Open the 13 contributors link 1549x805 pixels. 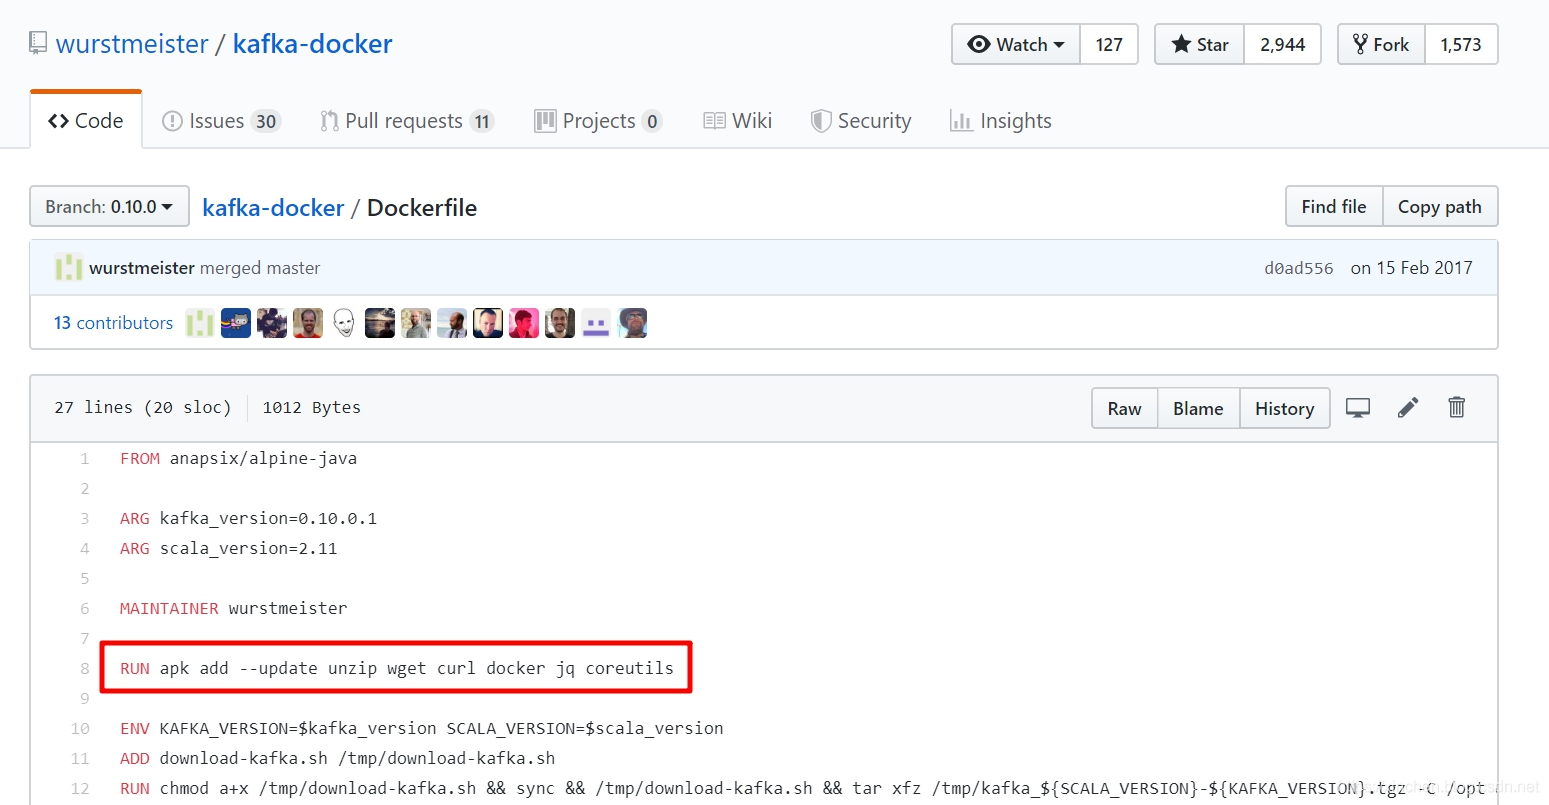(x=113, y=323)
